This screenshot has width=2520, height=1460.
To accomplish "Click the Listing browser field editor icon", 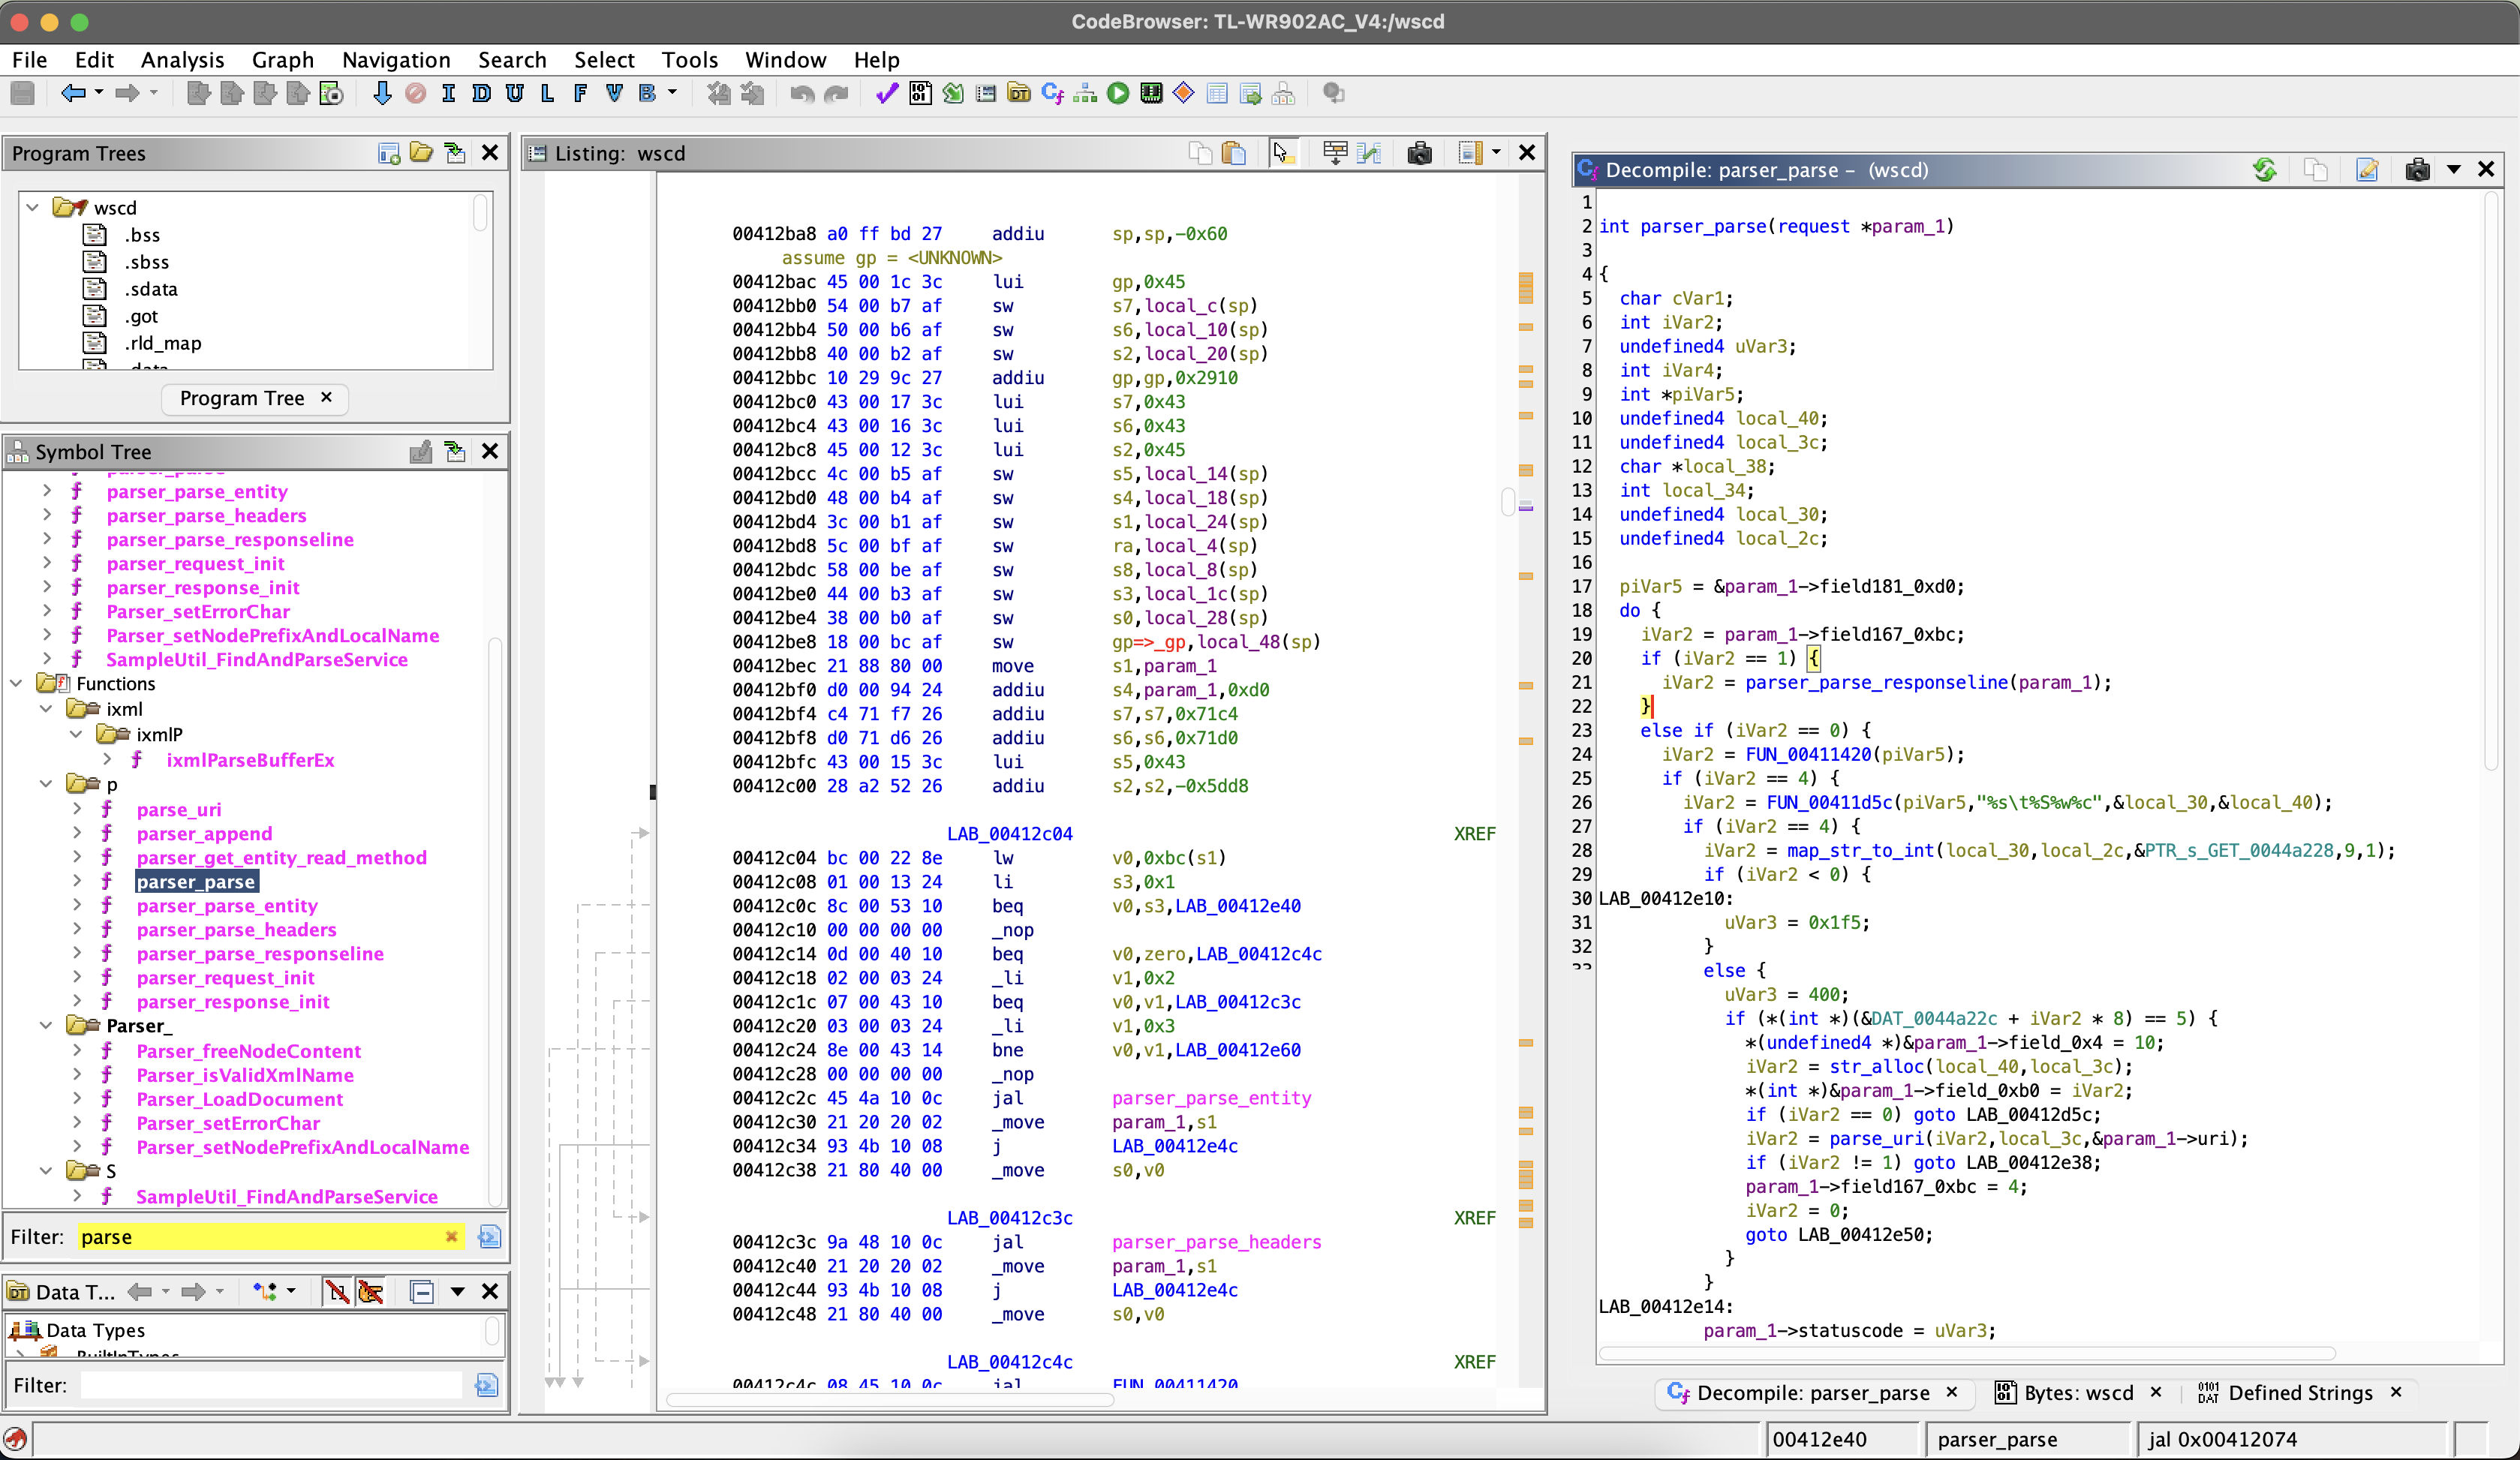I will pyautogui.click(x=1470, y=153).
